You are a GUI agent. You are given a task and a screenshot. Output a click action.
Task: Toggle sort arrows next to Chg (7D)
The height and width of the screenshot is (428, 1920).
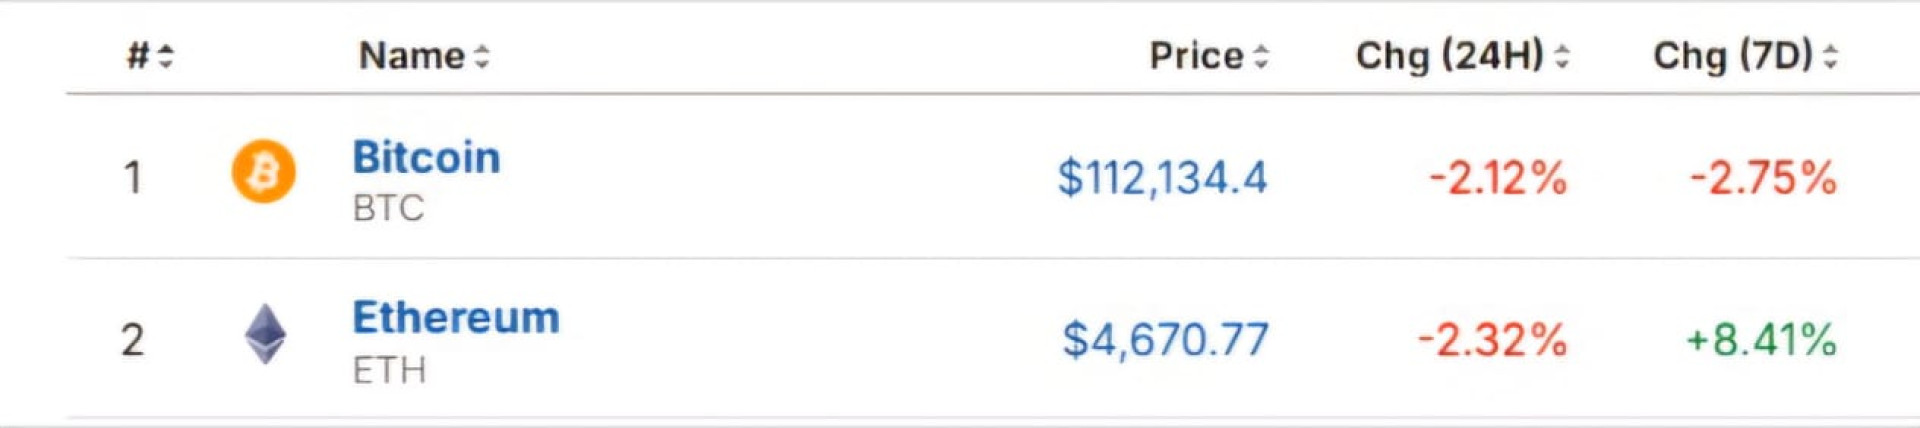point(1830,56)
